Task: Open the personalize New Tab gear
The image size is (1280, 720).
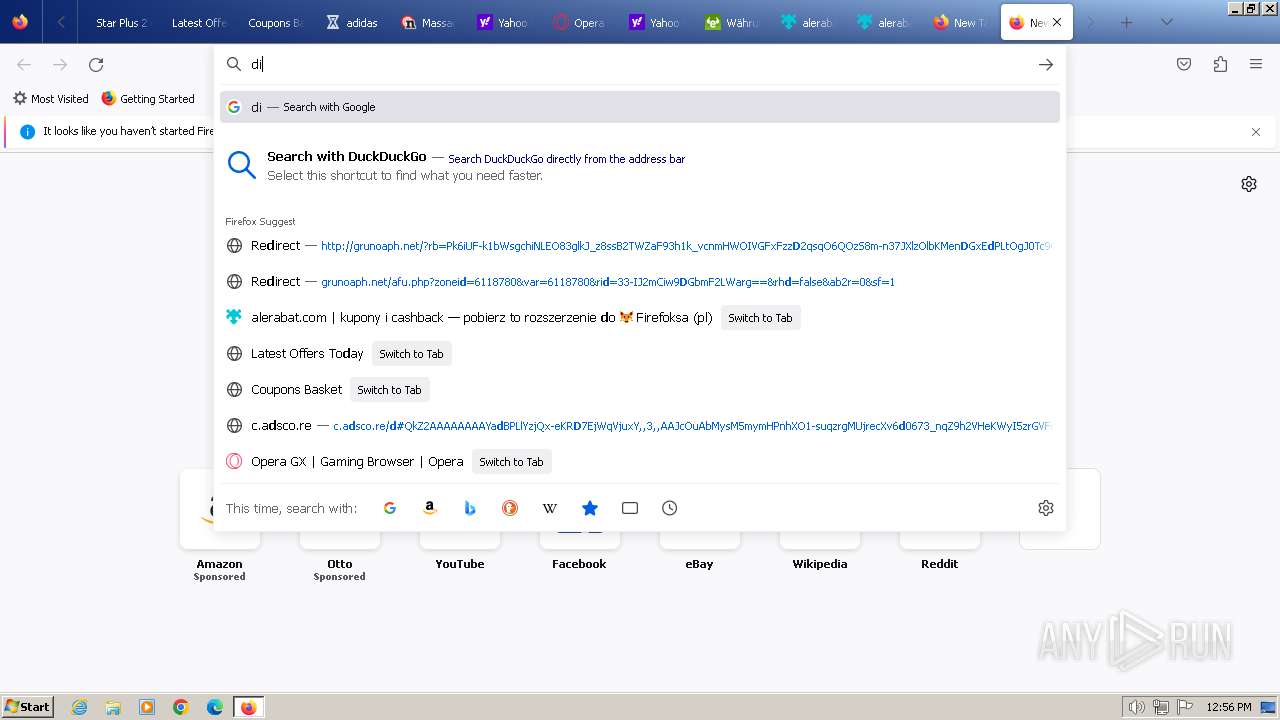Action: [x=1249, y=184]
